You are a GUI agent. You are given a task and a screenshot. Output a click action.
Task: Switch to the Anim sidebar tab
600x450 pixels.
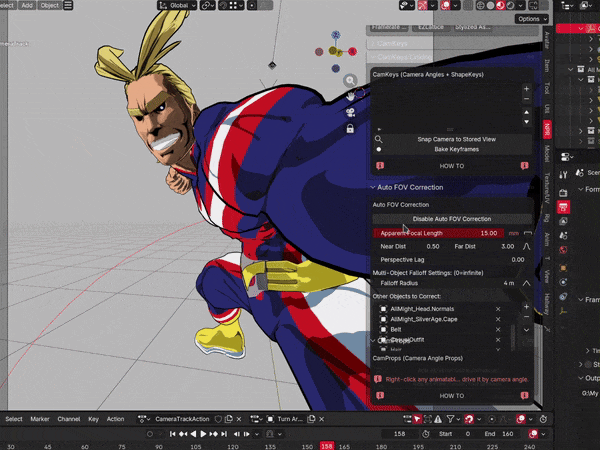point(547,239)
